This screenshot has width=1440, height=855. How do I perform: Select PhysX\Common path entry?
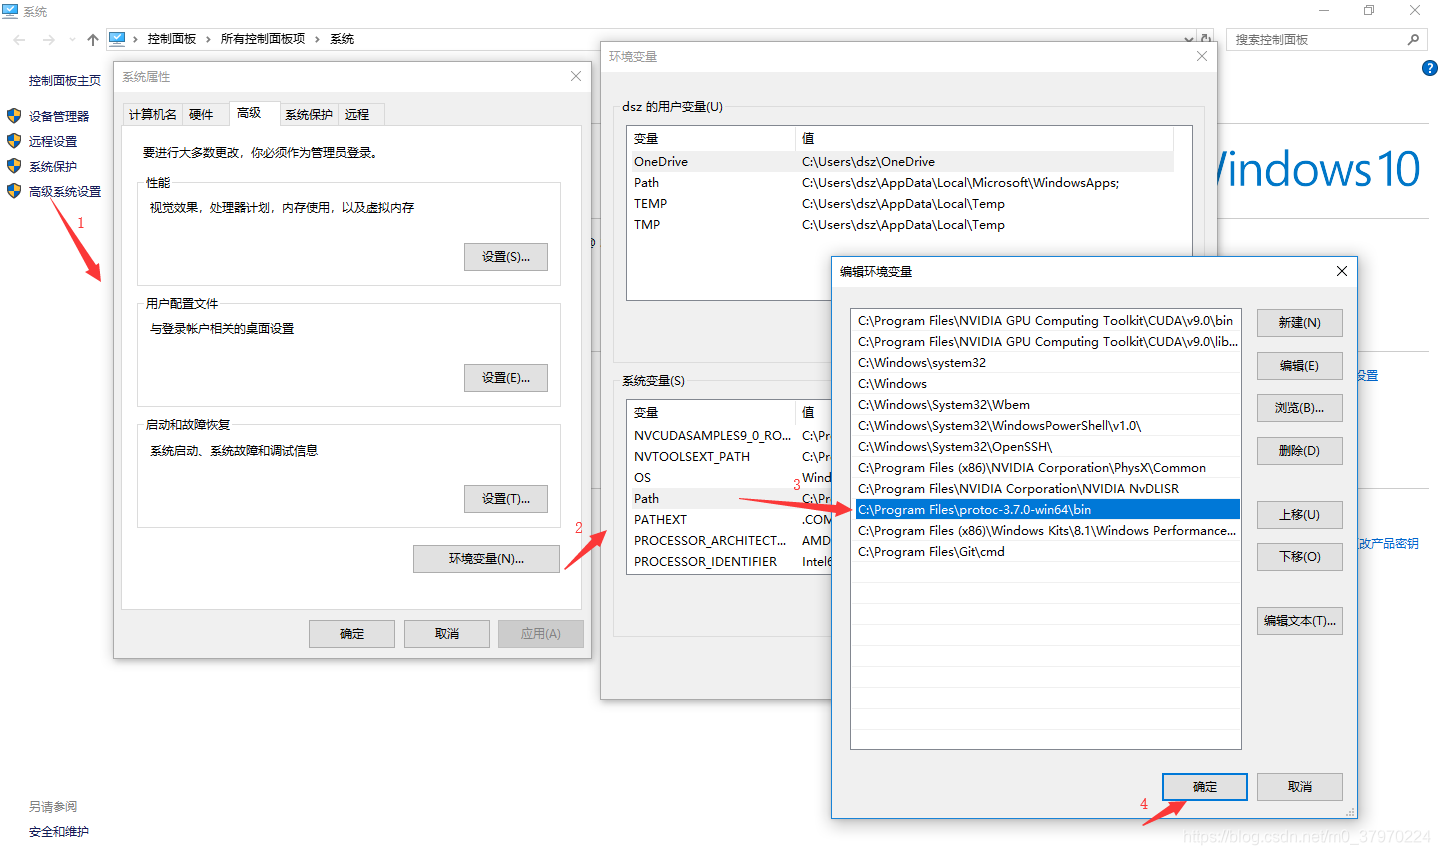coord(1046,468)
